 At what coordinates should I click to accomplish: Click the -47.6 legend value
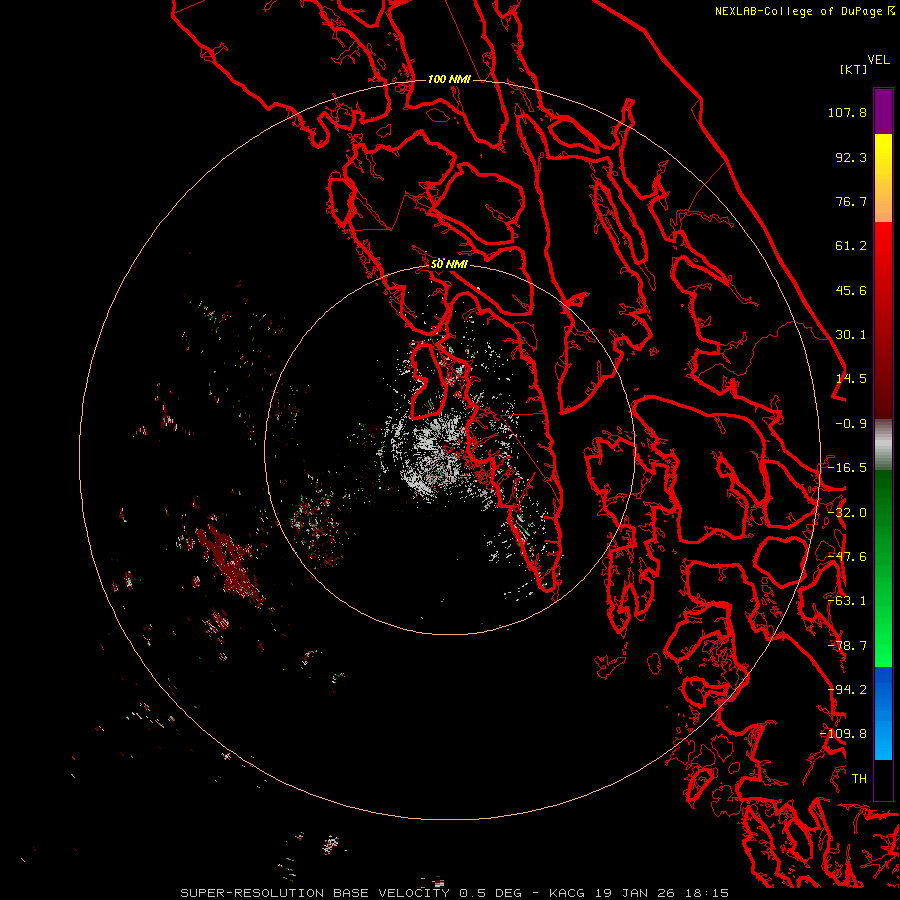tap(847, 557)
